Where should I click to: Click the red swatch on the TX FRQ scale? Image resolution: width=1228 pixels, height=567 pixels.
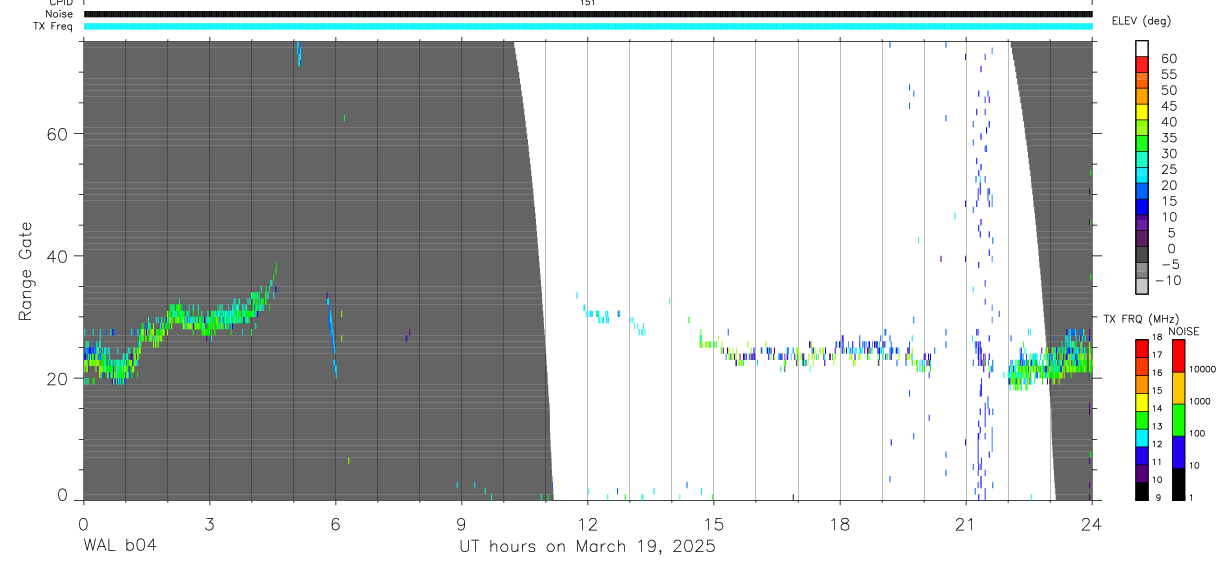click(1142, 348)
